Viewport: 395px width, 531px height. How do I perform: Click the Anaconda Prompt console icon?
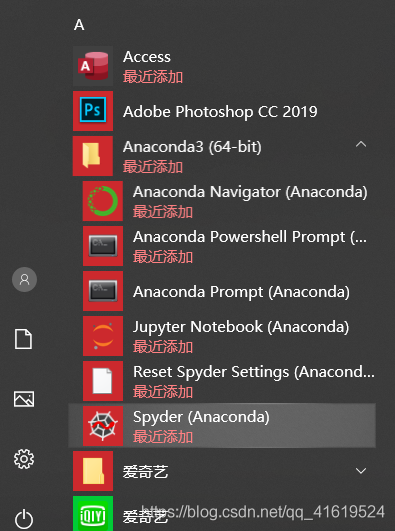pyautogui.click(x=103, y=291)
